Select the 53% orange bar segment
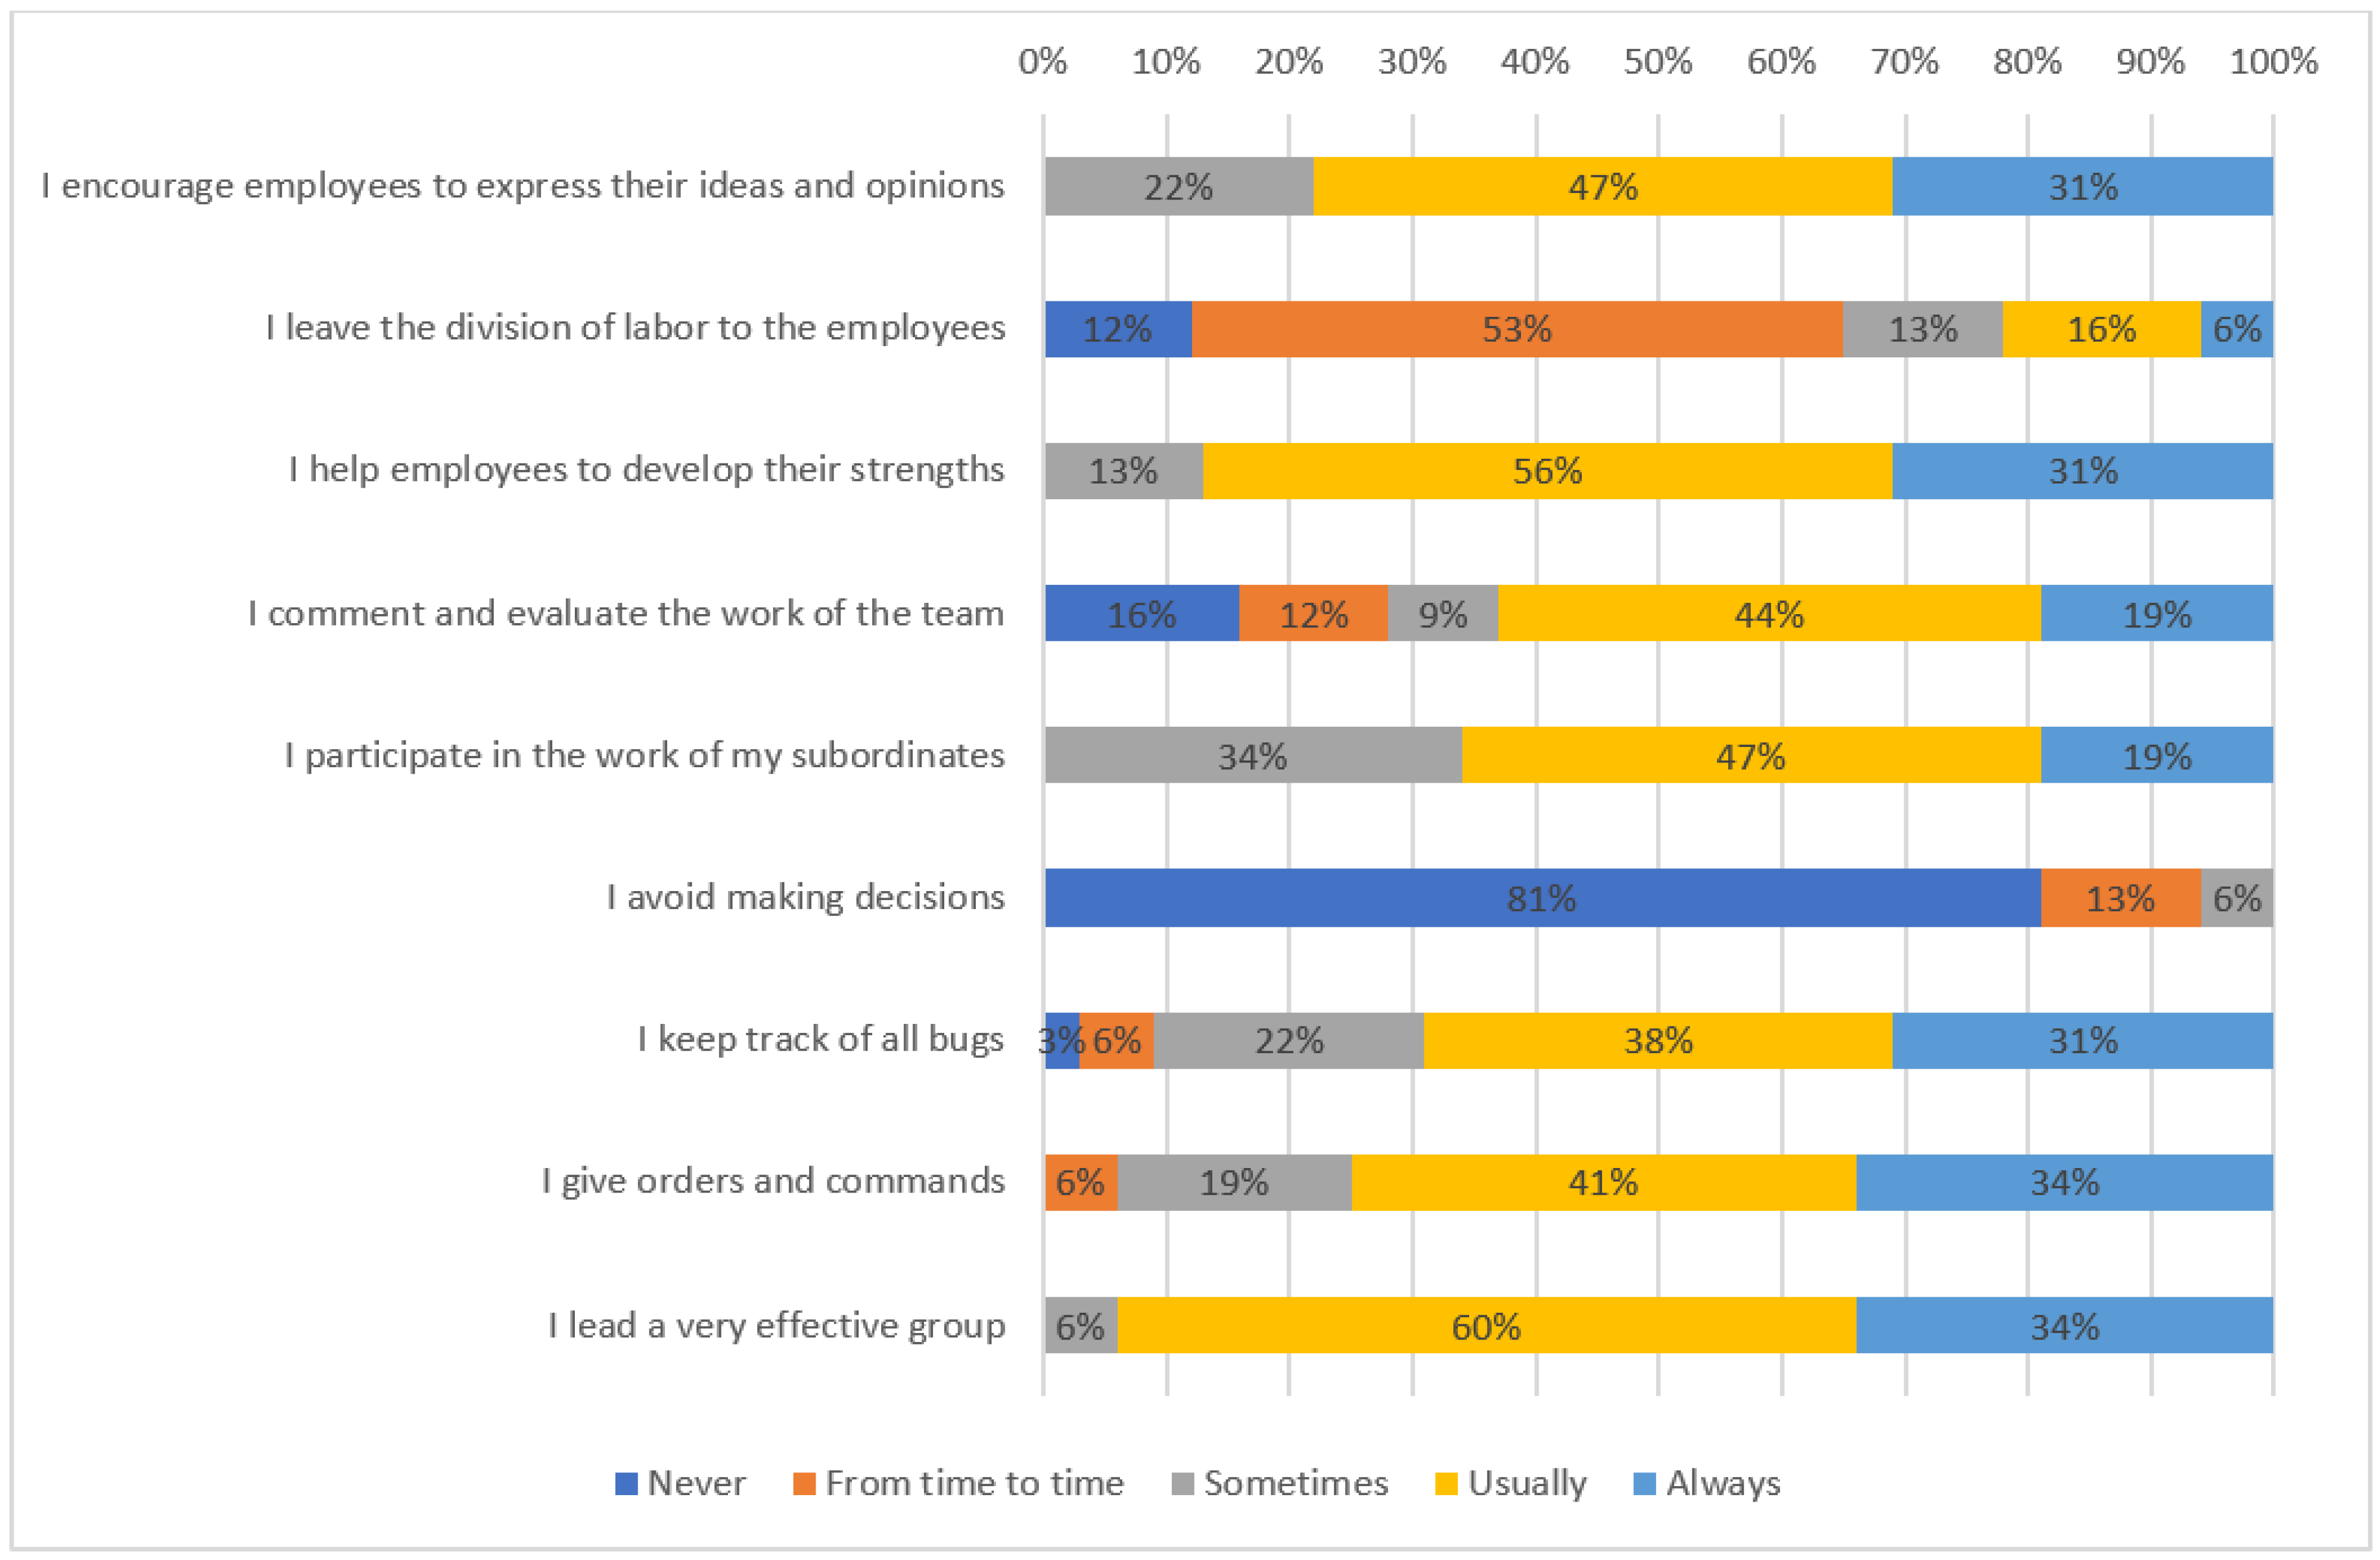 1517,329
